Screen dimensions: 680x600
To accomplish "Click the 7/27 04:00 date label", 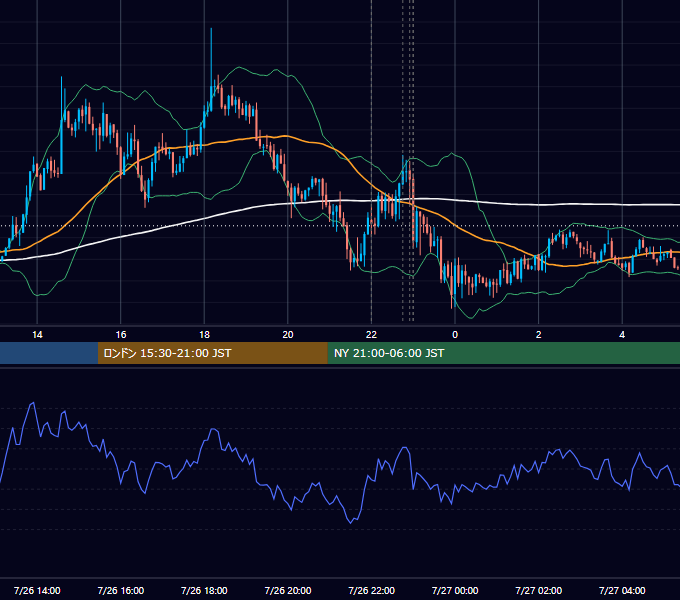I will click(x=622, y=590).
